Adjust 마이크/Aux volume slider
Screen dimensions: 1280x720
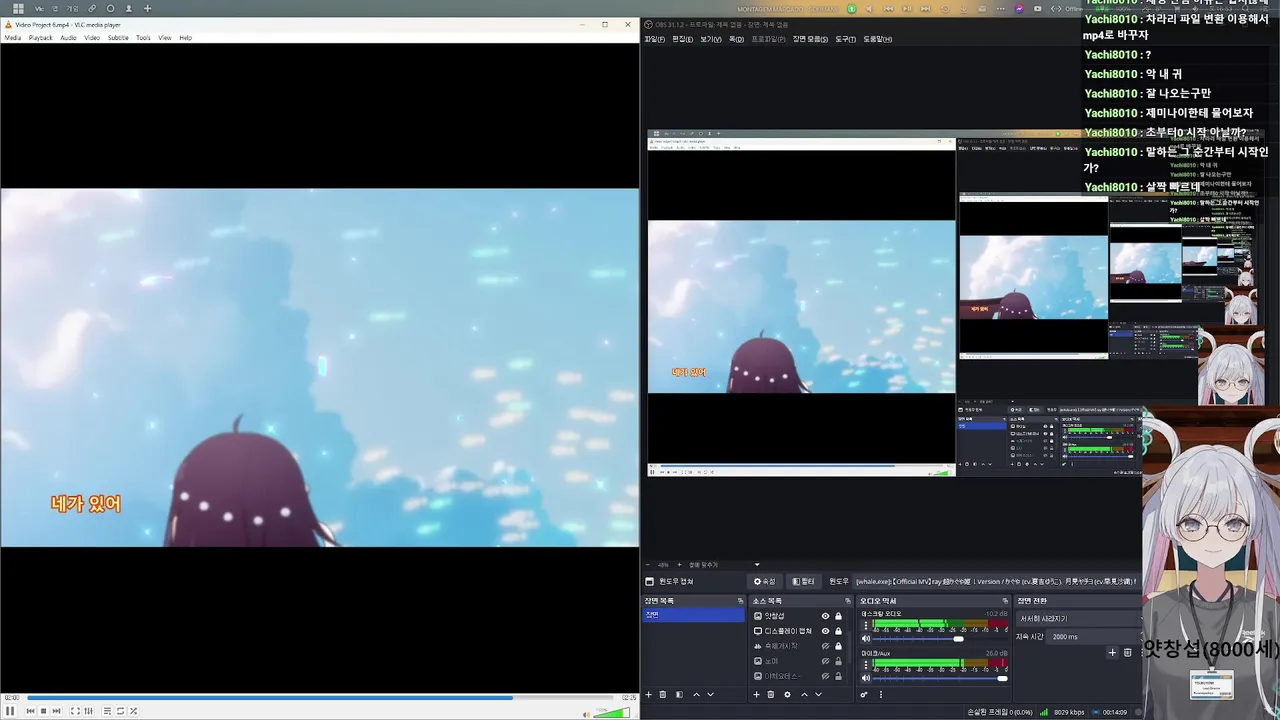click(939, 678)
